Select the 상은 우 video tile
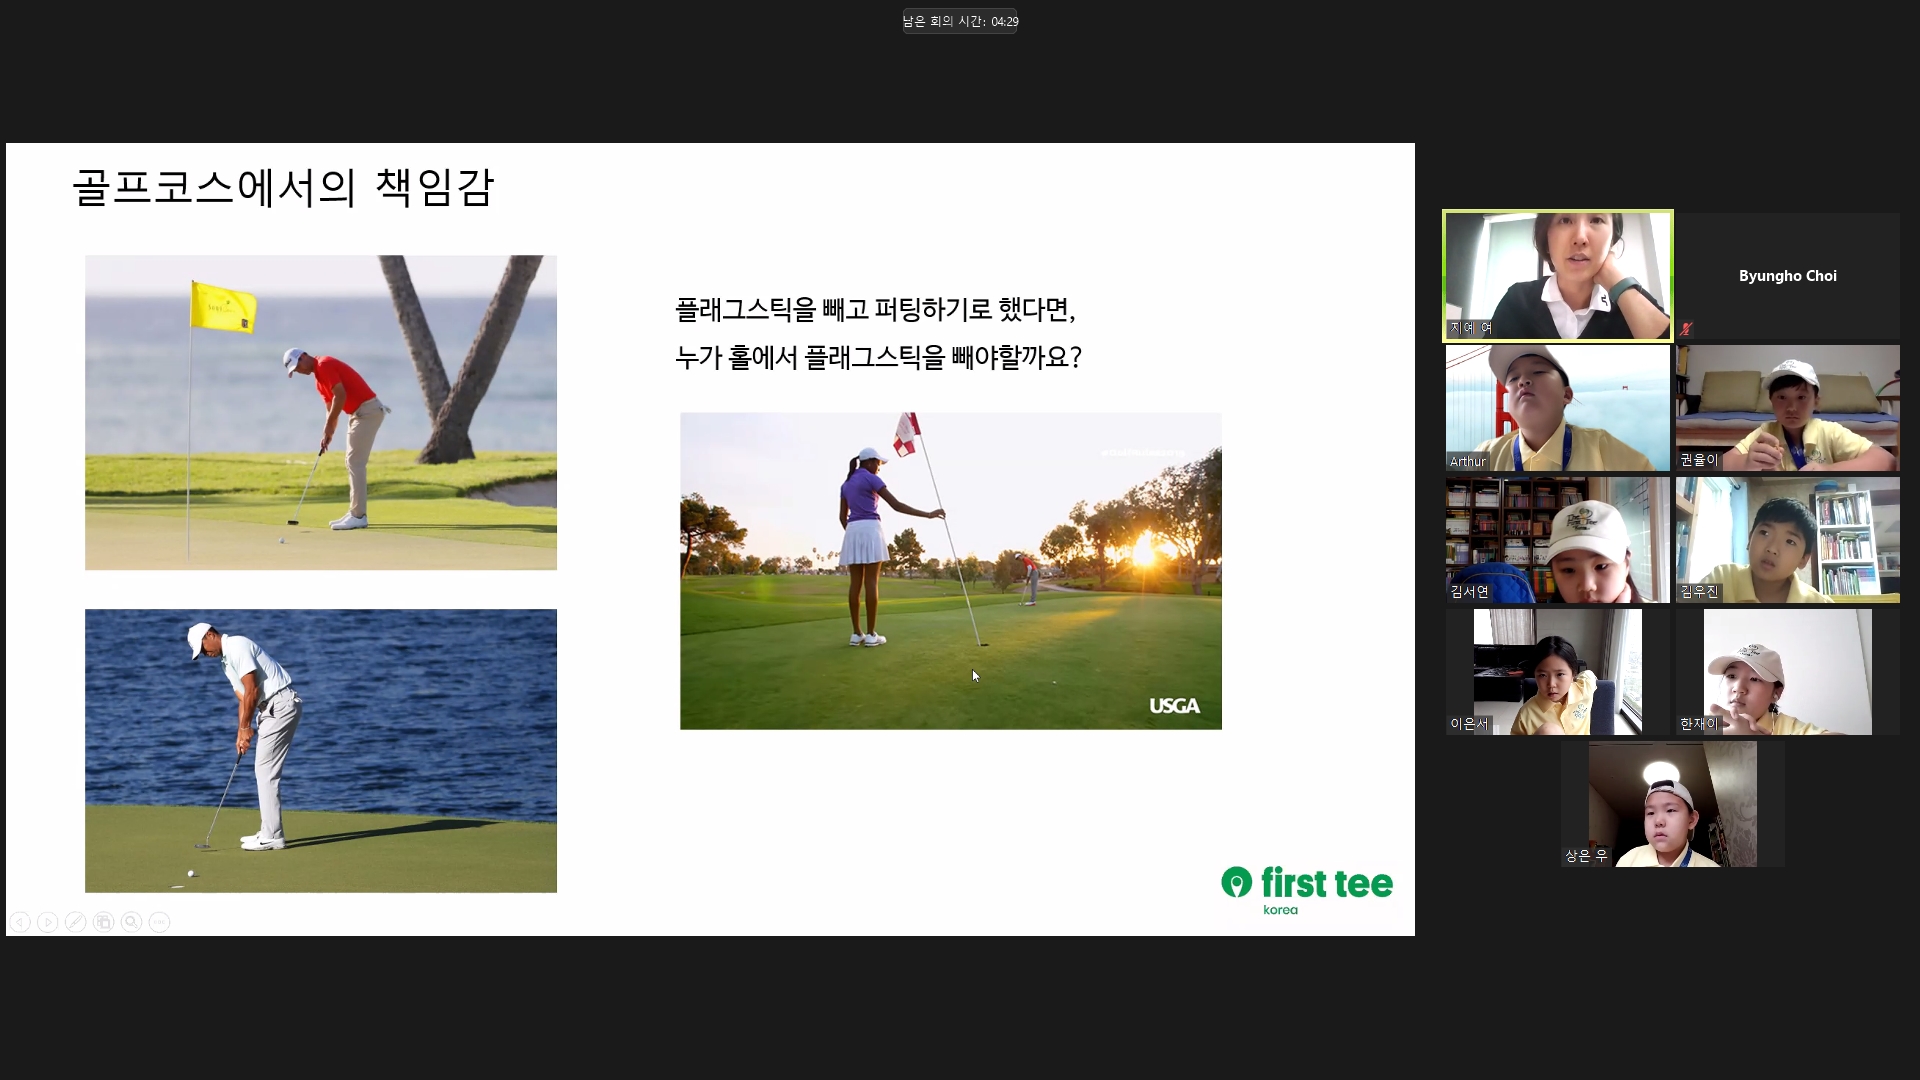The width and height of the screenshot is (1920, 1080). point(1672,803)
